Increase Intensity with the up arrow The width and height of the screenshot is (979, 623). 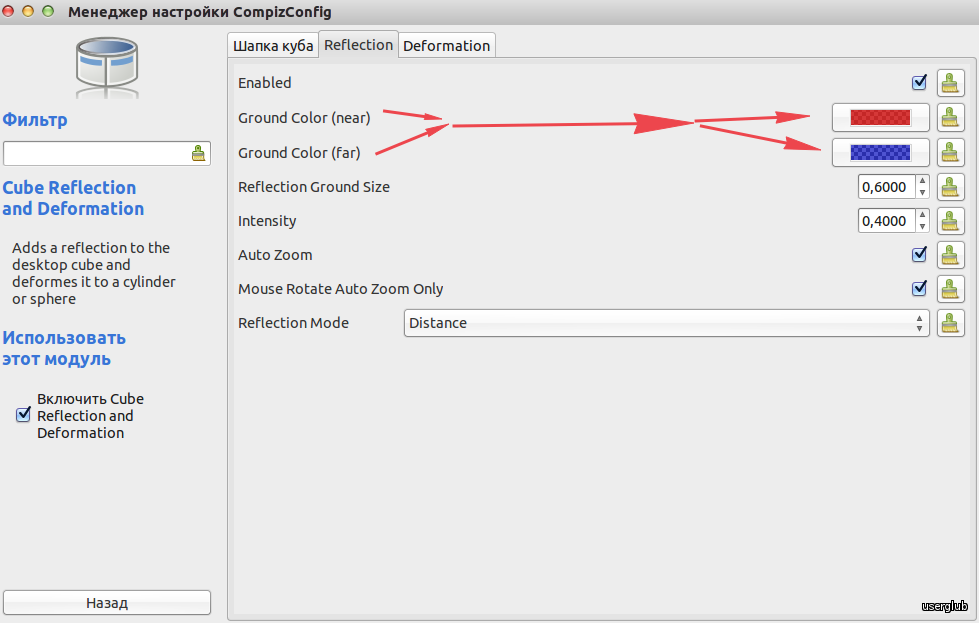(x=922, y=215)
